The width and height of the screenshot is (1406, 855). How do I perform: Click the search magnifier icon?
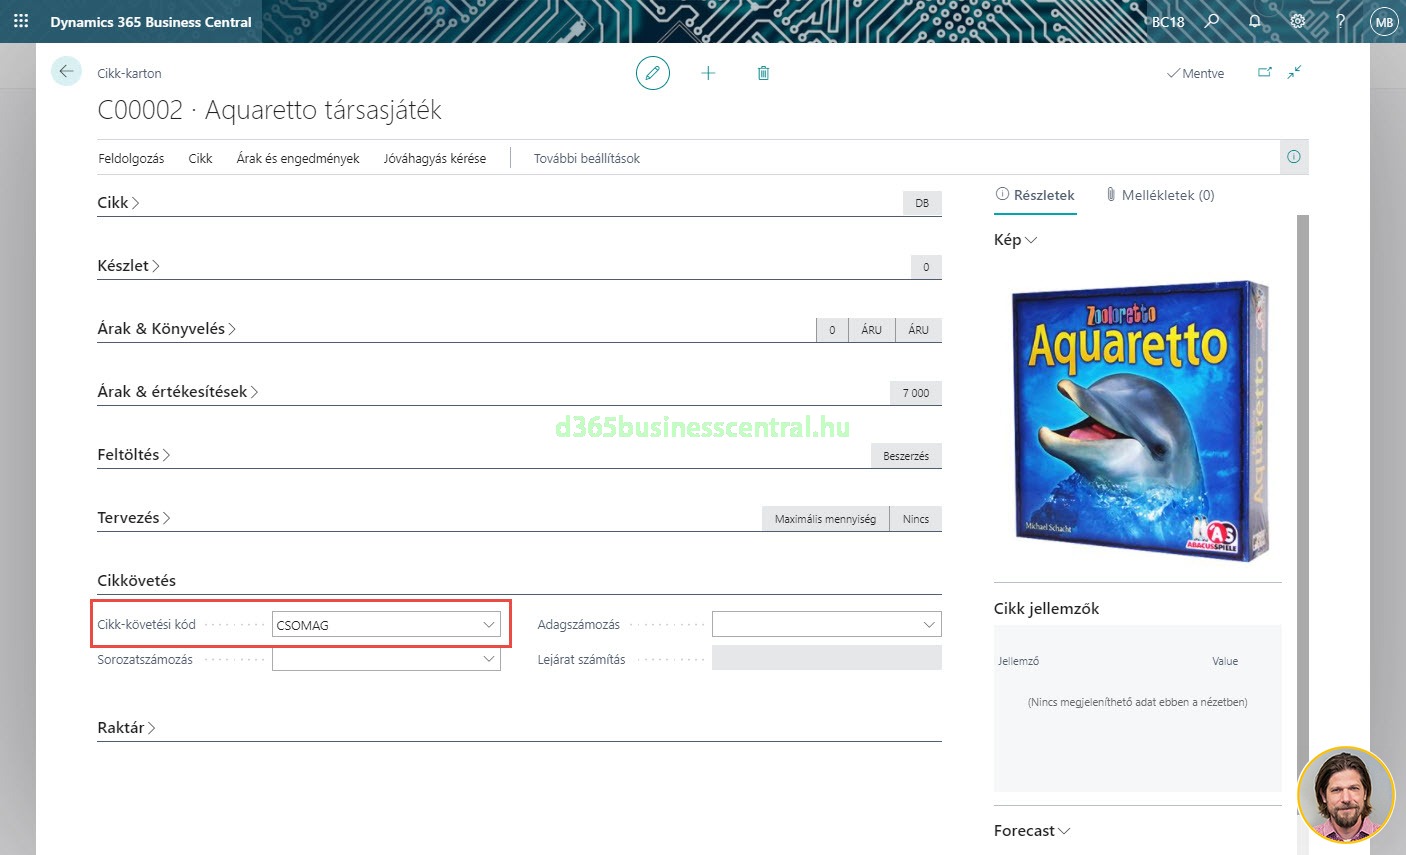click(x=1211, y=21)
